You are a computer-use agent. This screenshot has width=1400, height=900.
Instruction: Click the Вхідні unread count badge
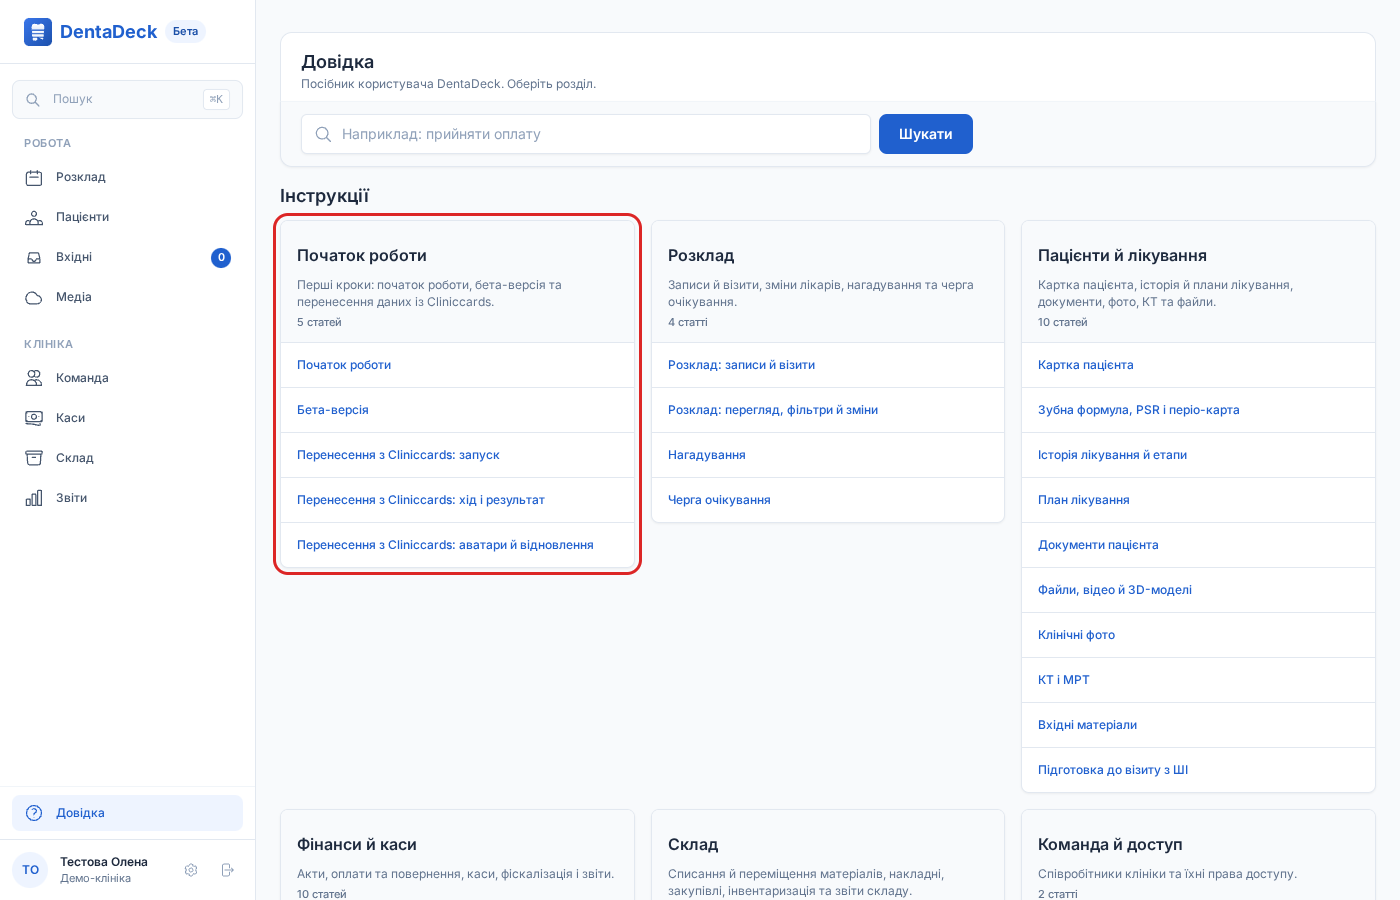tap(221, 258)
